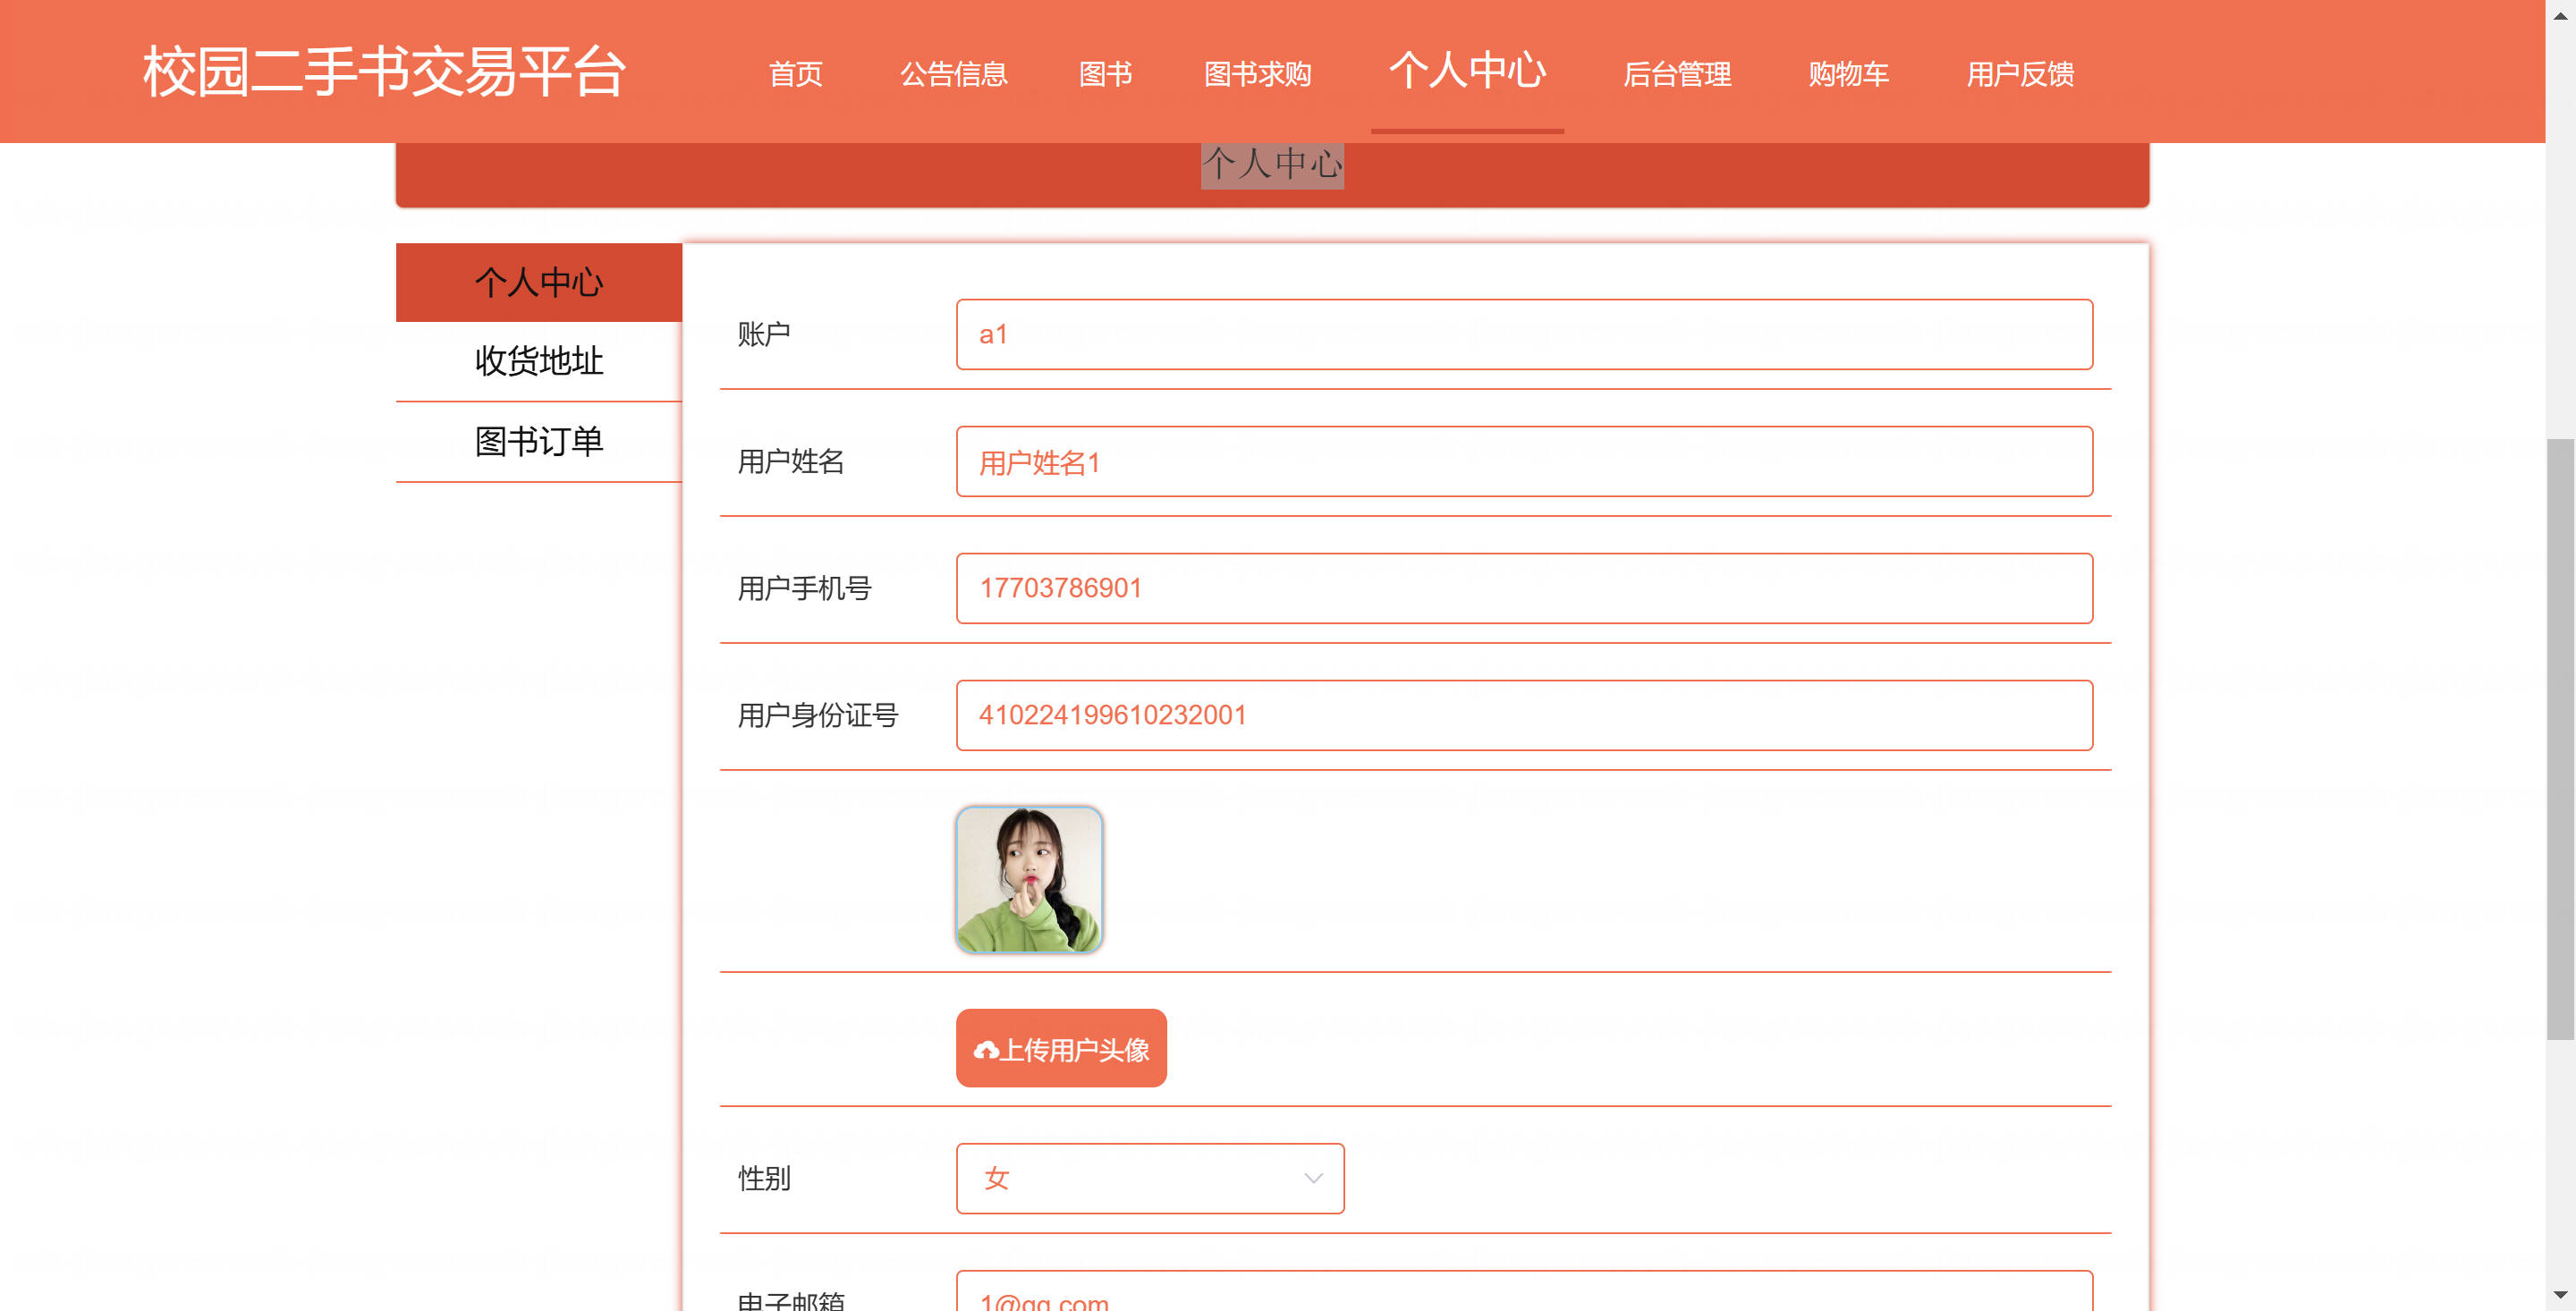Click the 用户手机号 label

(x=804, y=588)
